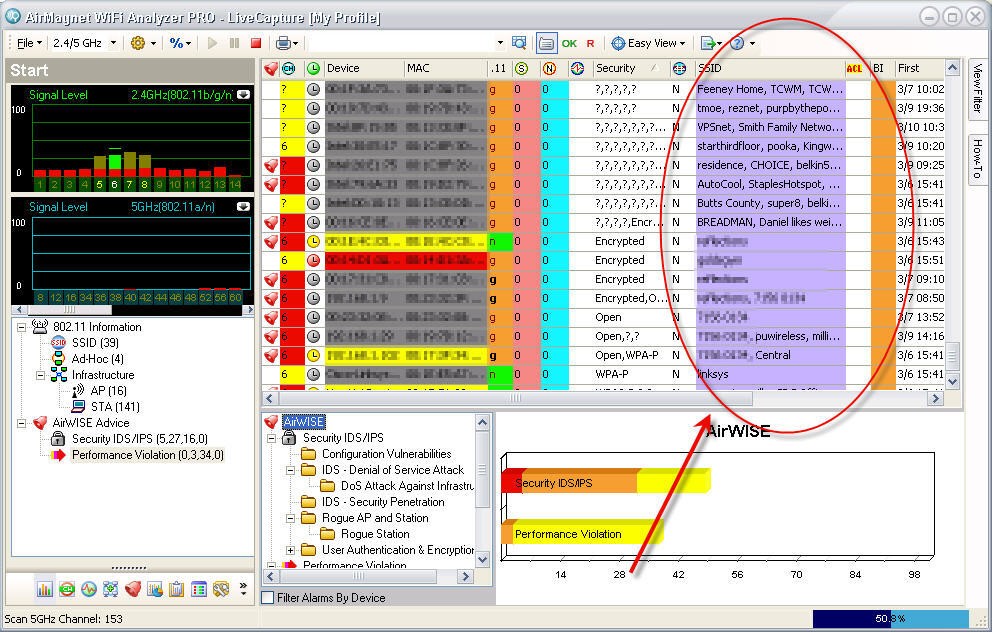This screenshot has width=992, height=632.
Task: Sort by the alarm horn column header
Action: coord(271,68)
